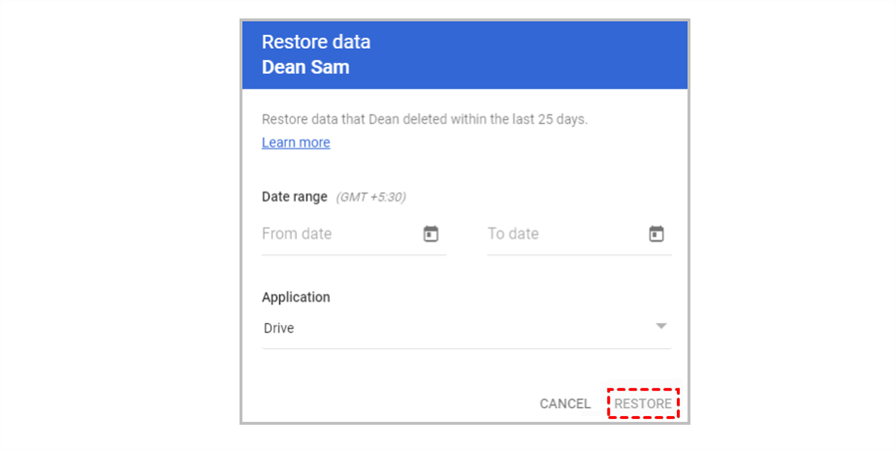Viewport: 896px width, 450px height.
Task: Expand the Application dropdown arrow
Action: tap(660, 327)
